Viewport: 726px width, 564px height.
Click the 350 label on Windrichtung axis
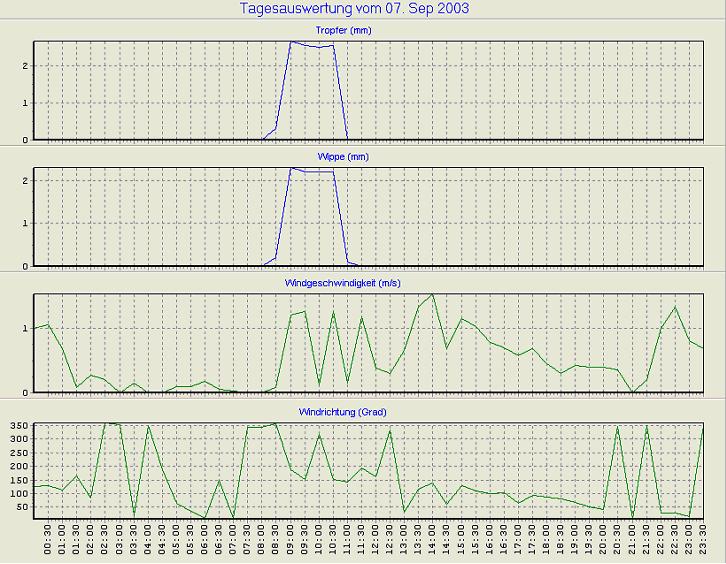click(x=17, y=426)
